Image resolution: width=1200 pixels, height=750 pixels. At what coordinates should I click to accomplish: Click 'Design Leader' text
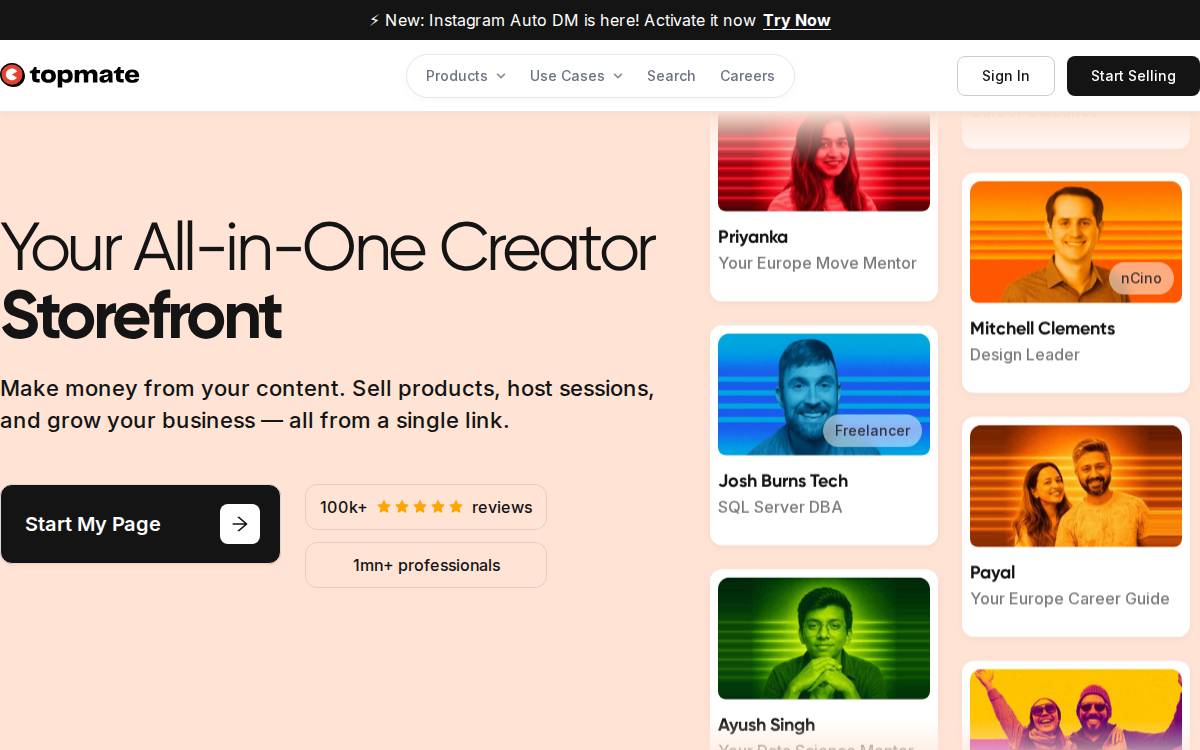[1025, 355]
